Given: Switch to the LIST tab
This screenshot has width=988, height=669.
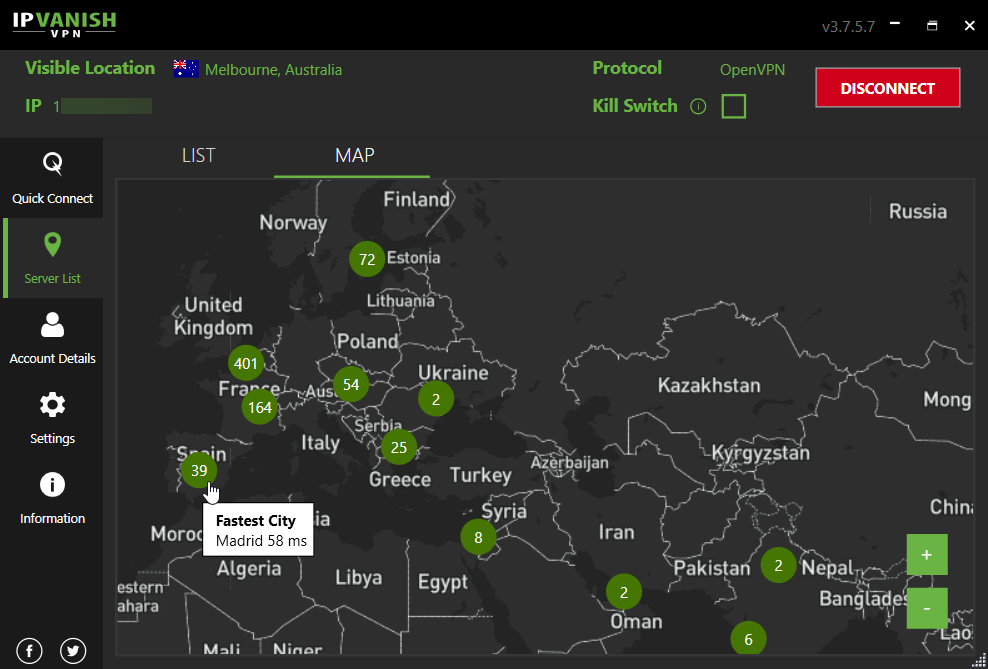Looking at the screenshot, I should [x=198, y=156].
